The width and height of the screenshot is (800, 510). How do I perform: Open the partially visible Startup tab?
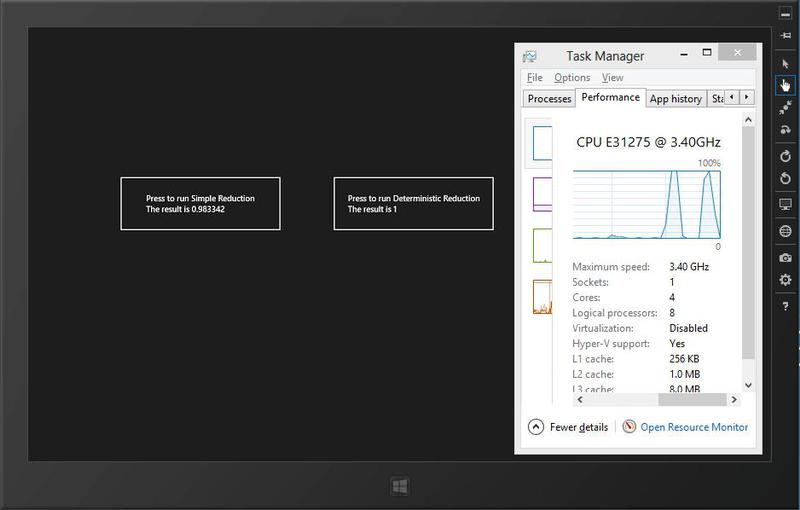717,98
